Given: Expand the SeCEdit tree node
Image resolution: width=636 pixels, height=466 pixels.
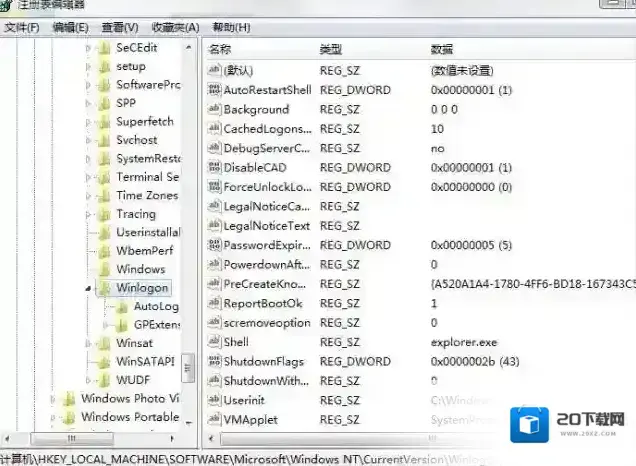Looking at the screenshot, I should coord(88,48).
